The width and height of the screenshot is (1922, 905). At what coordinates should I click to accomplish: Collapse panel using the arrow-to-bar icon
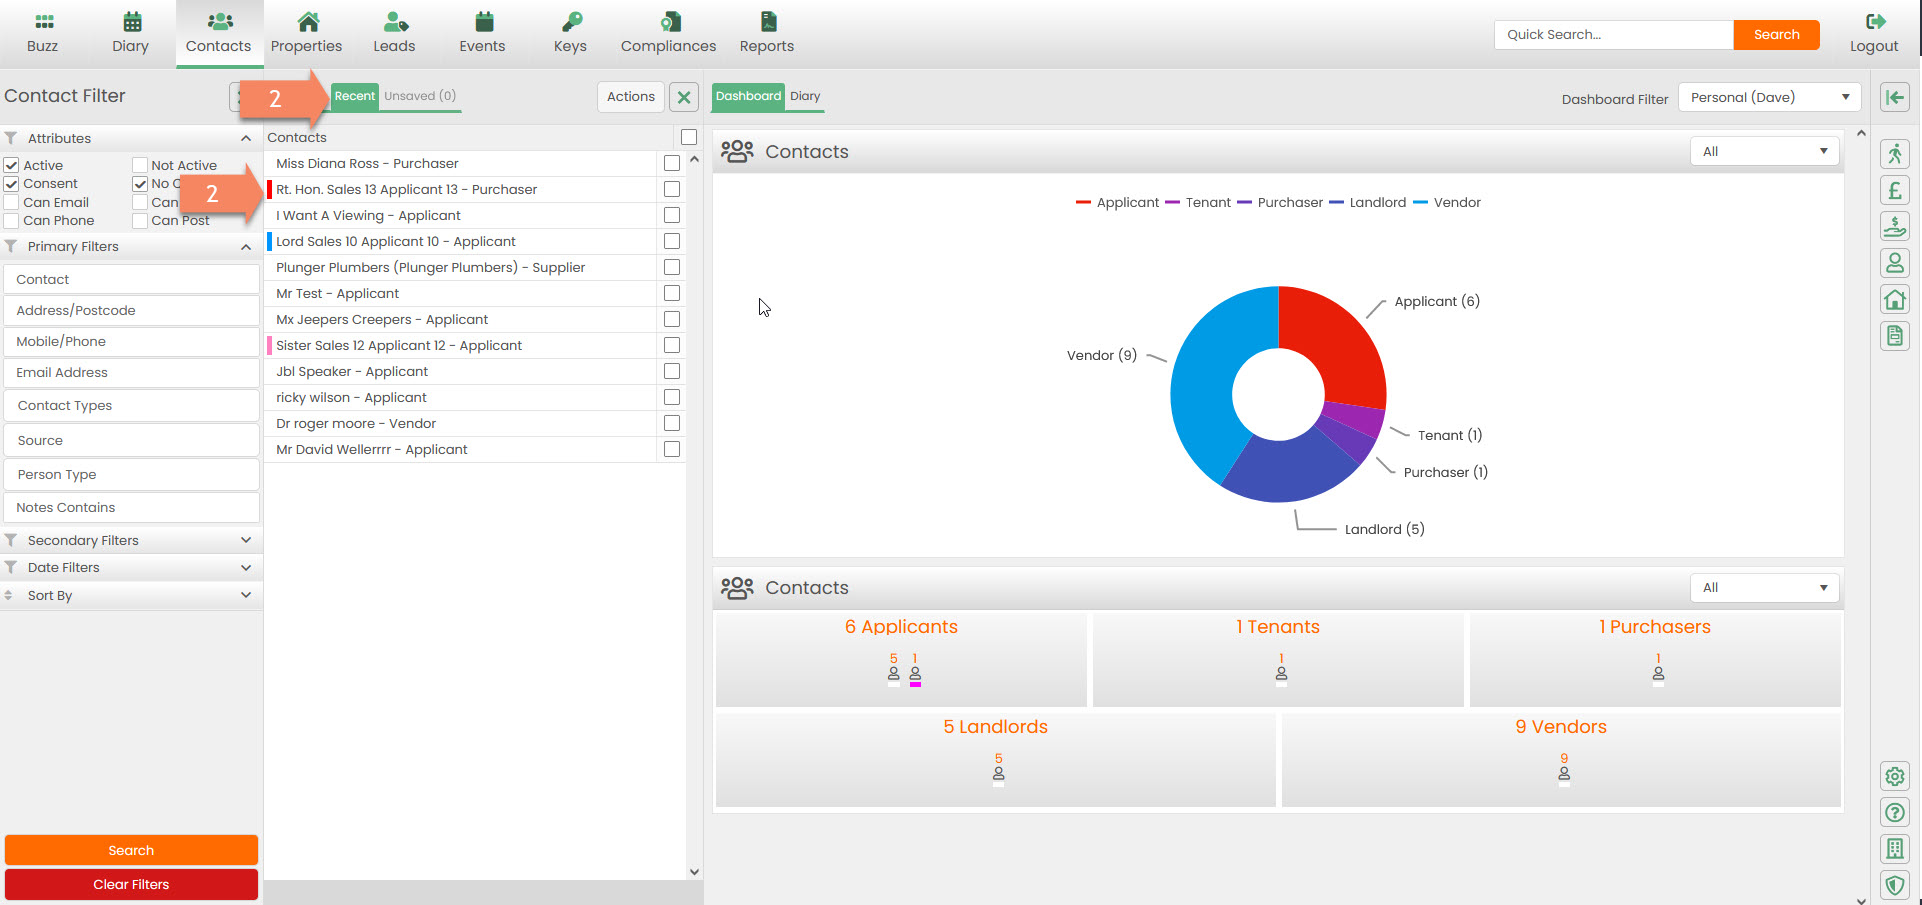tap(1894, 97)
